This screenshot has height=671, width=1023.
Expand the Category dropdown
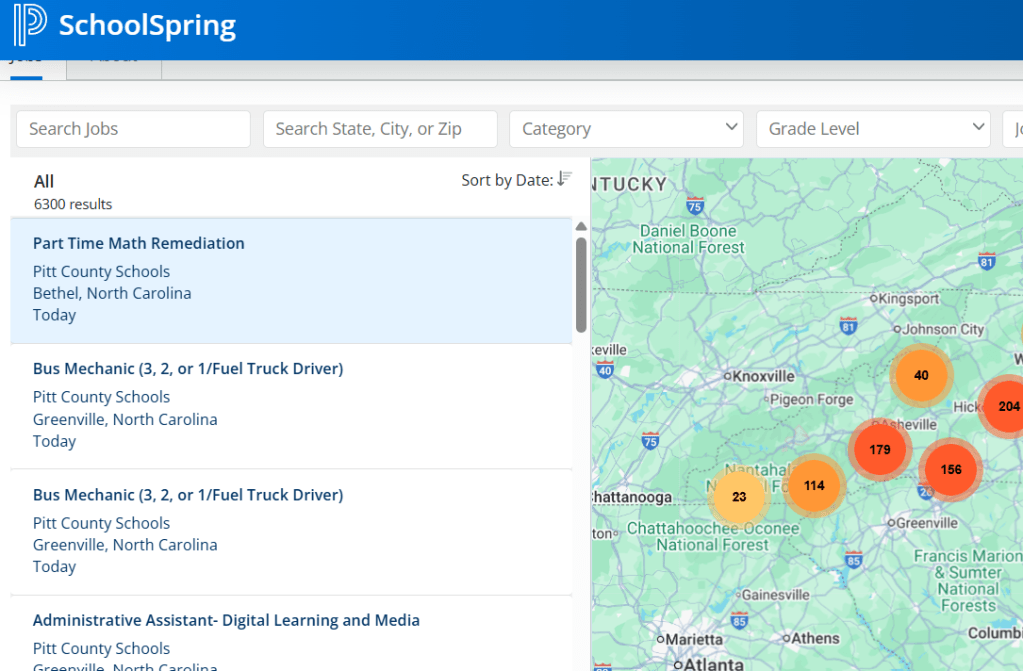point(626,129)
